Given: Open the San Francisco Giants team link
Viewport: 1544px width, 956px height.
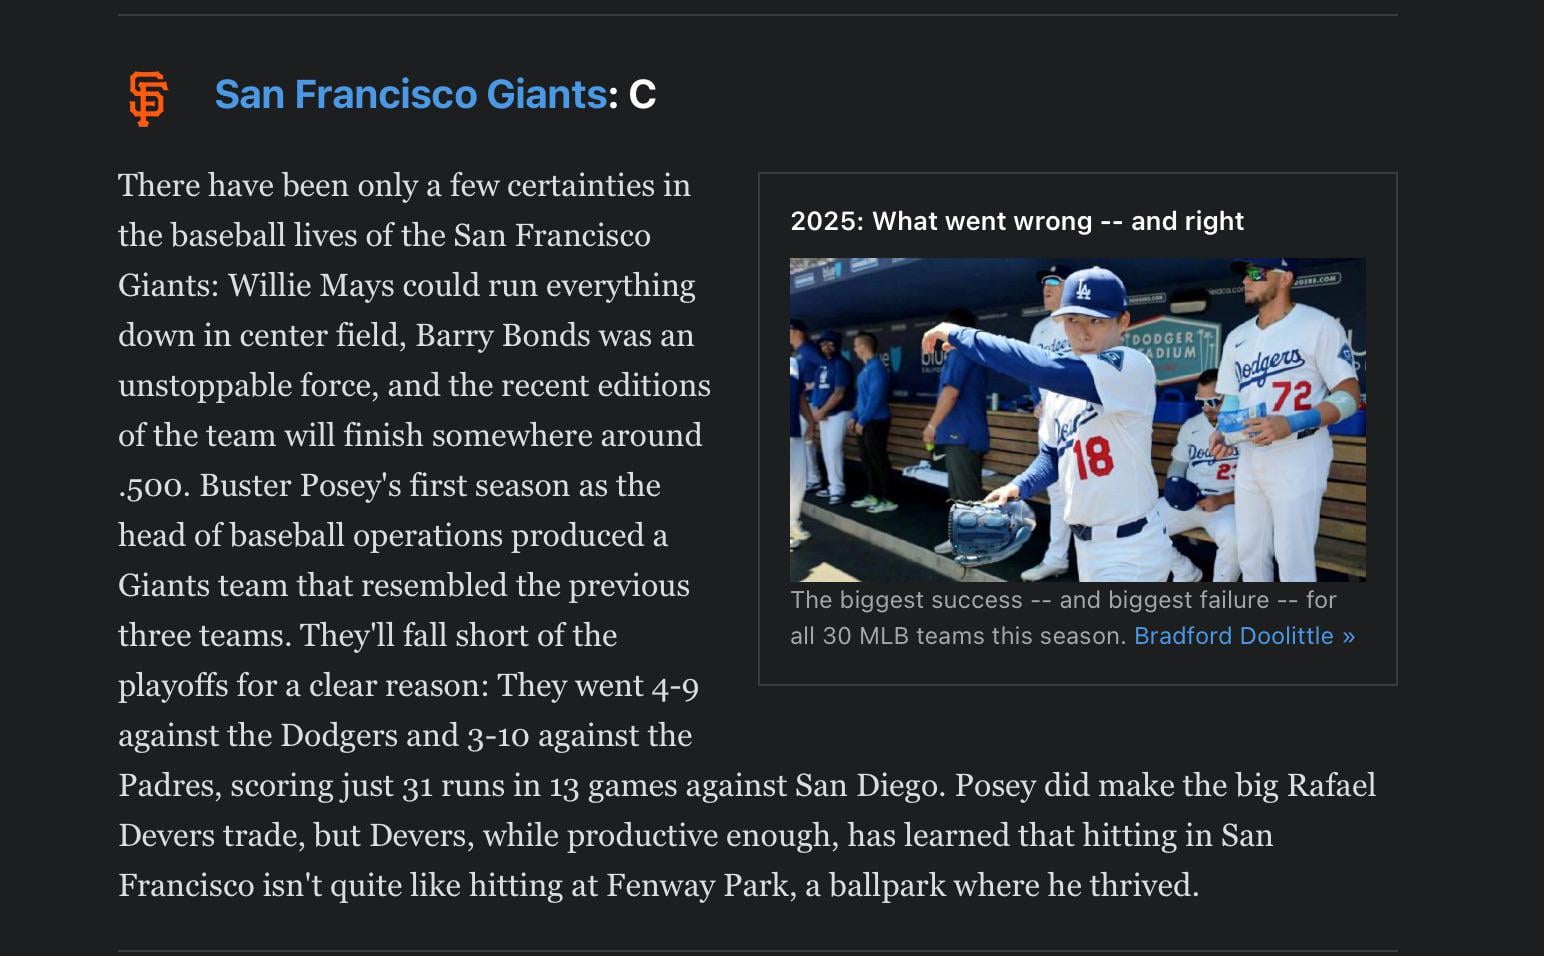Looking at the screenshot, I should coord(410,95).
